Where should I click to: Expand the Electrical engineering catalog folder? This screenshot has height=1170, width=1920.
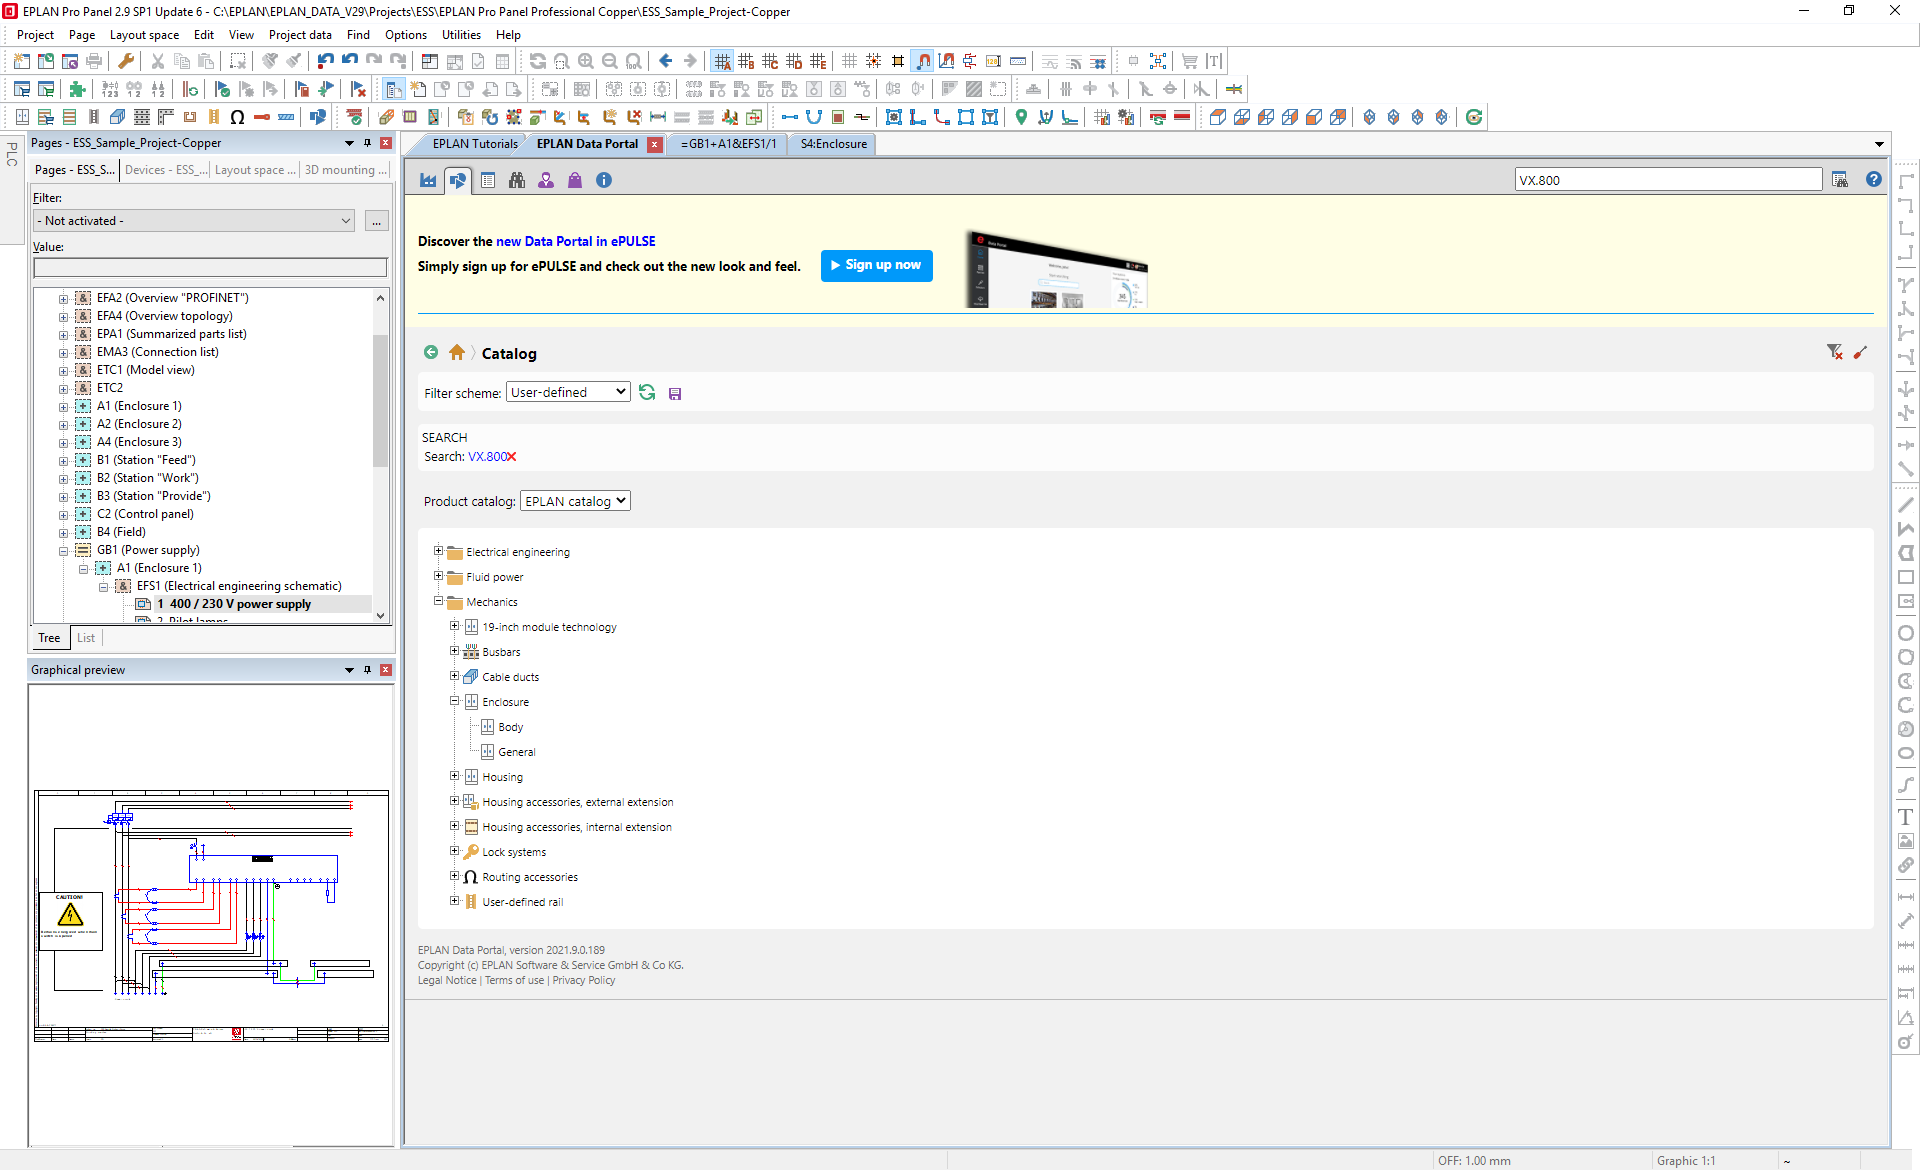[x=438, y=551]
